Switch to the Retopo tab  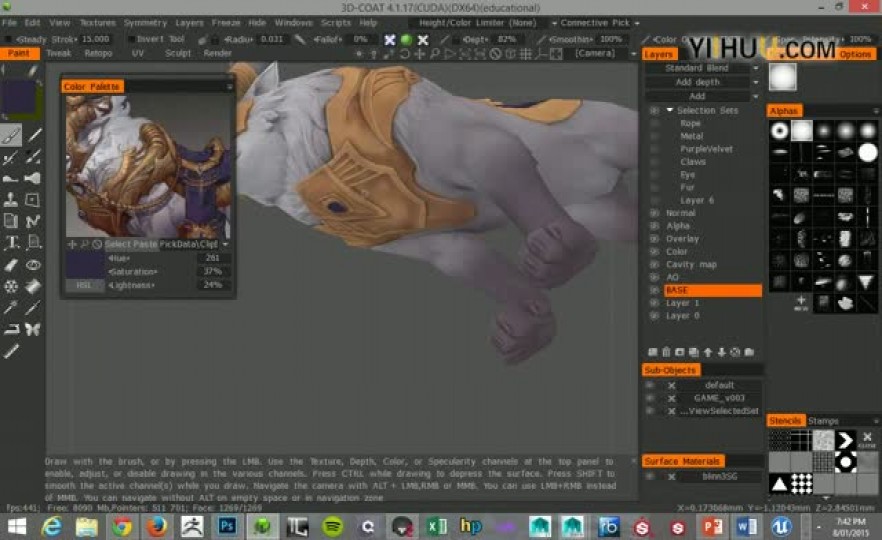98,53
